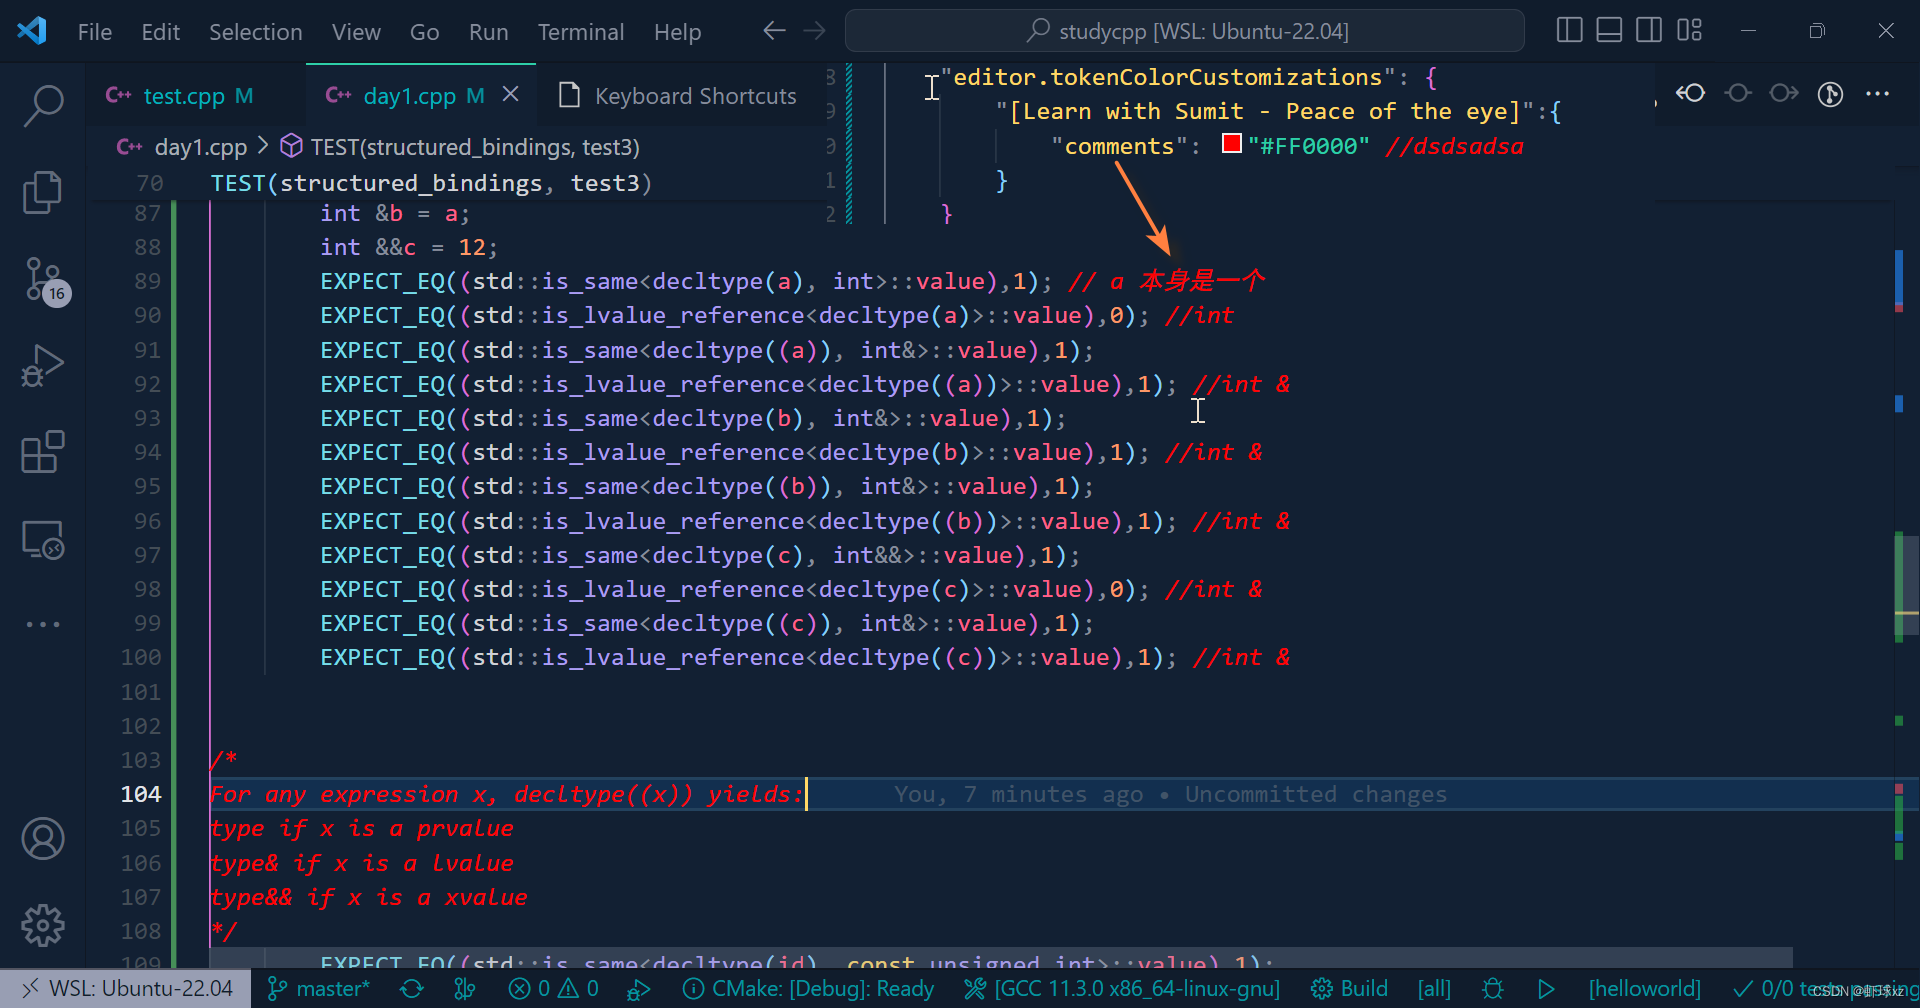Click the studycpp command center search box
Screen dimensions: 1920x1008
(x=1184, y=31)
